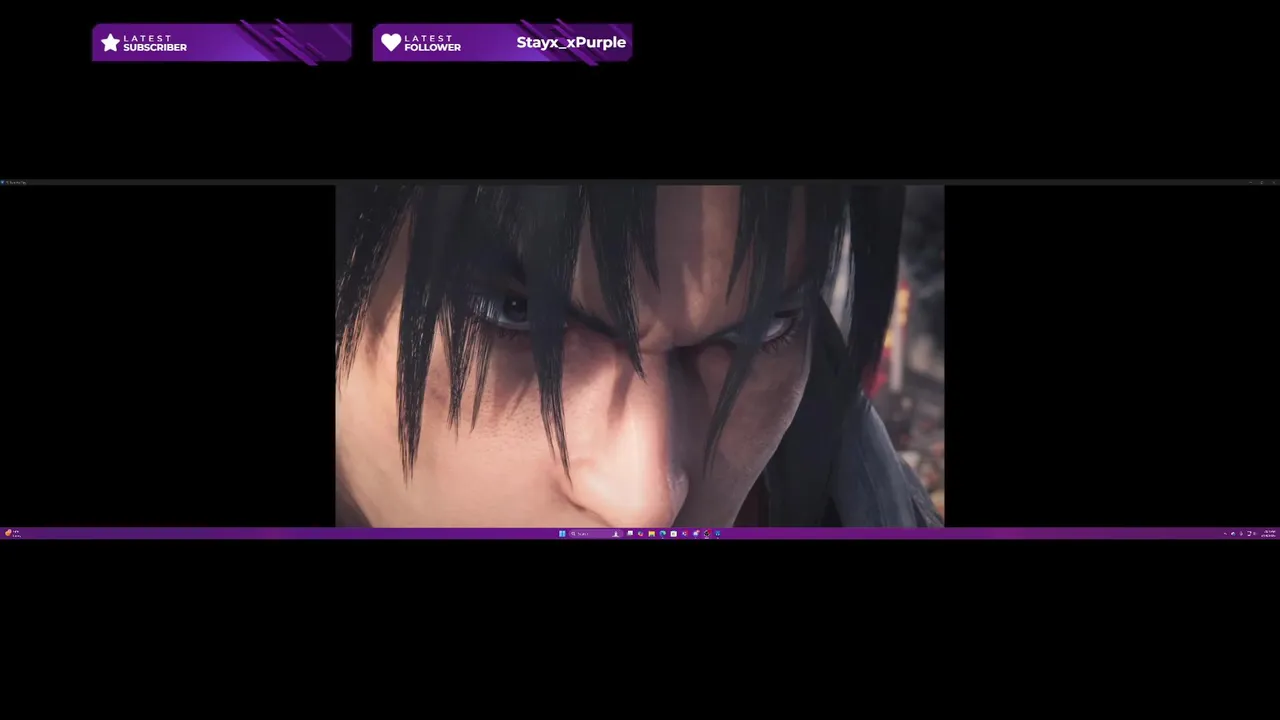Open File Explorer from the taskbar
Image resolution: width=1280 pixels, height=720 pixels.
(x=652, y=533)
